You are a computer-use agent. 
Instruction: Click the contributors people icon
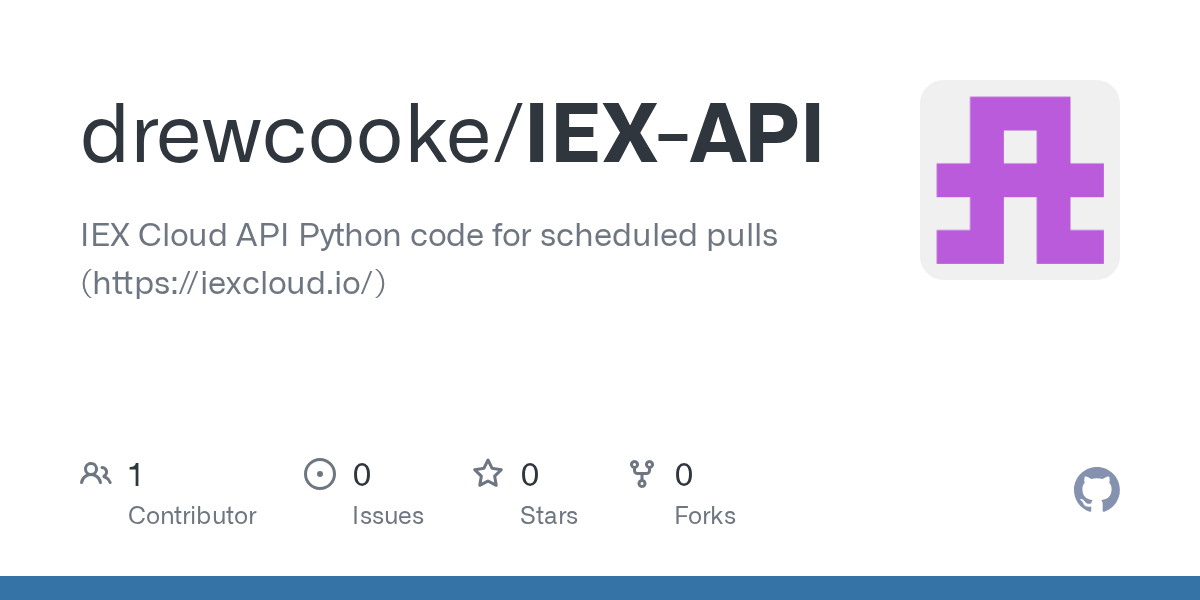pos(96,474)
